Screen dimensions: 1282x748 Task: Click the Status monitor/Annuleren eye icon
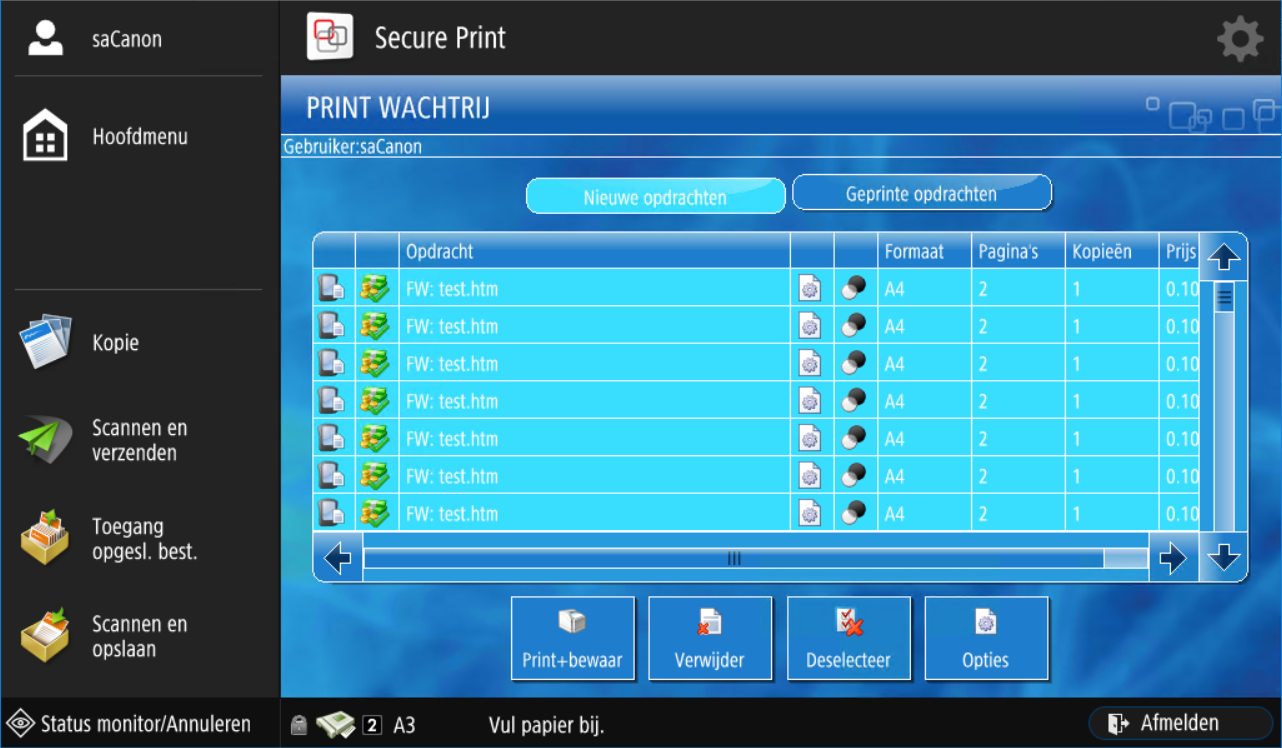coord(20,723)
